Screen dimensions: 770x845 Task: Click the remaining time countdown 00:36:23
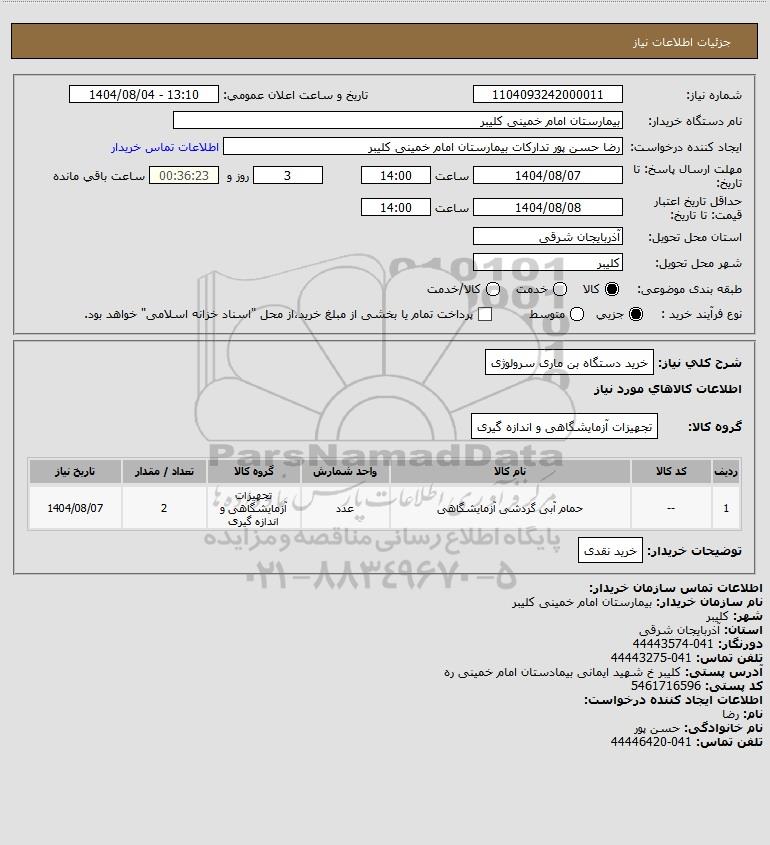[x=184, y=175]
